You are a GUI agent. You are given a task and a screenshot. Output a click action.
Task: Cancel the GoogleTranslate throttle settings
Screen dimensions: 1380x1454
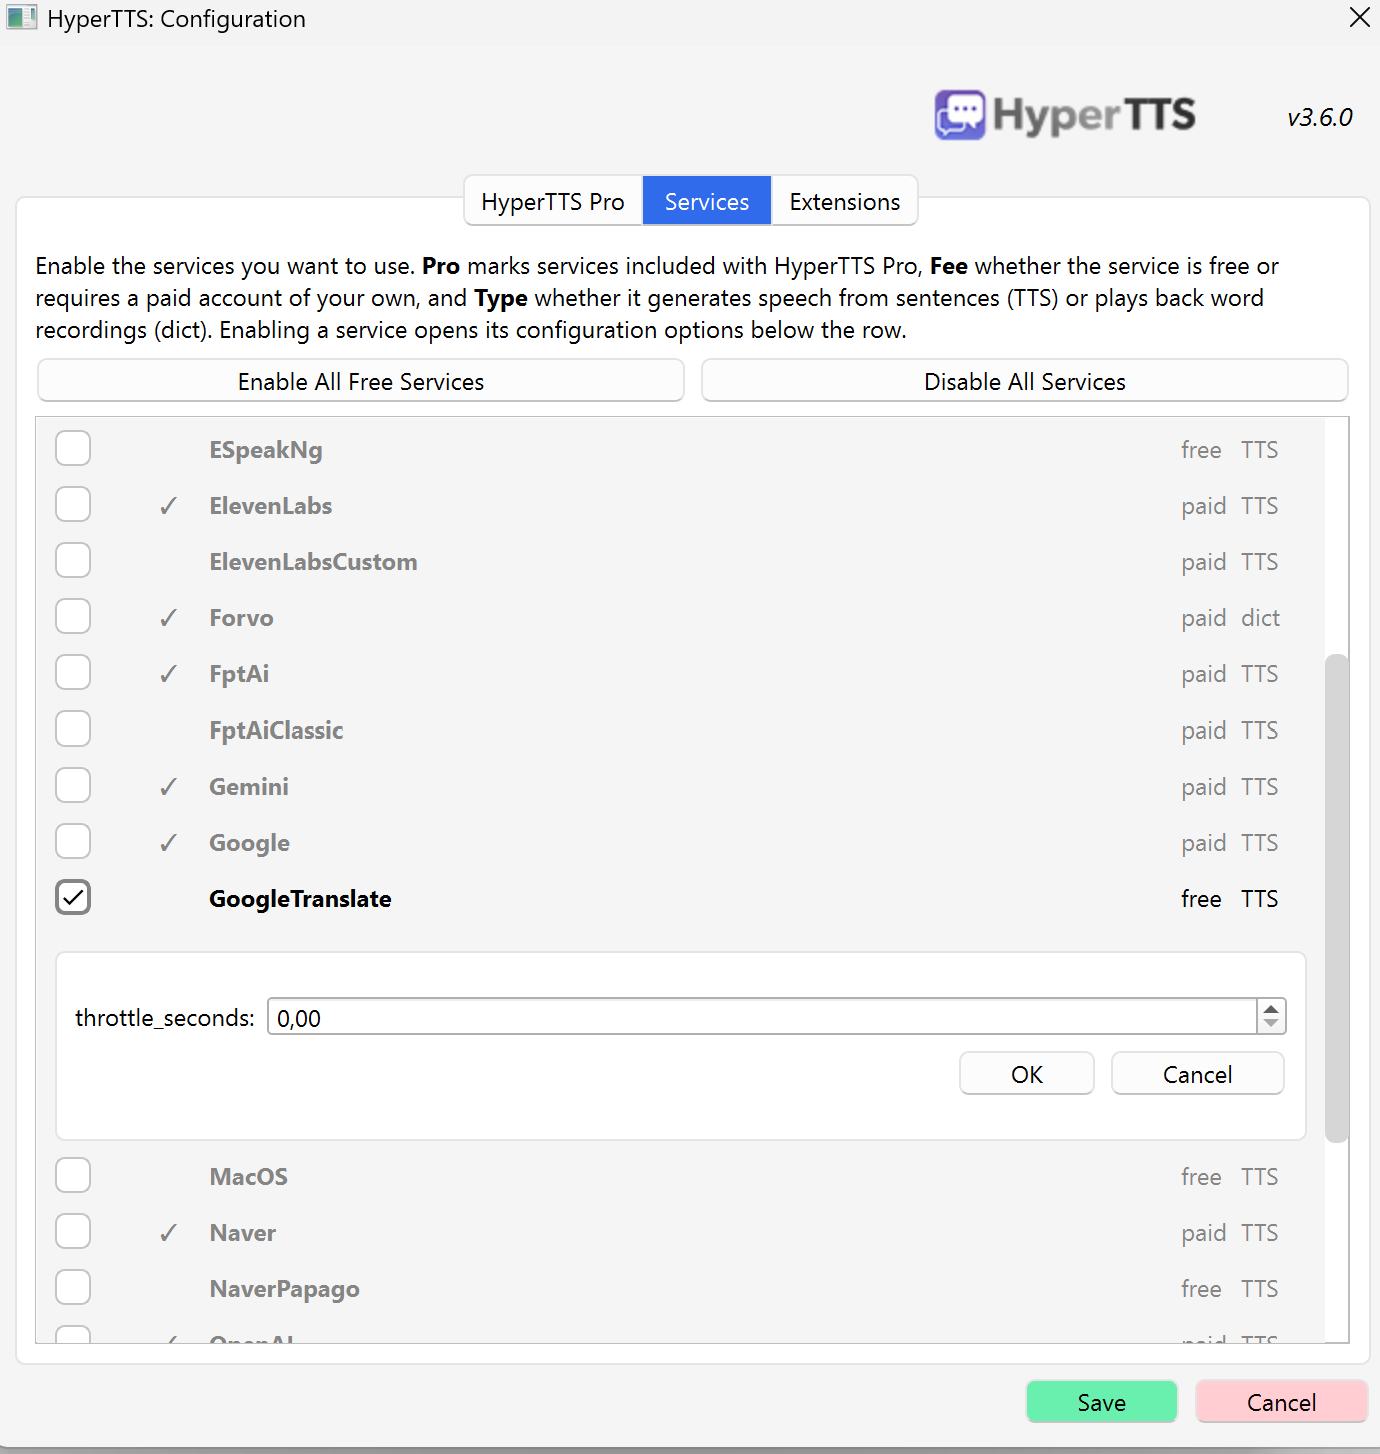point(1198,1074)
